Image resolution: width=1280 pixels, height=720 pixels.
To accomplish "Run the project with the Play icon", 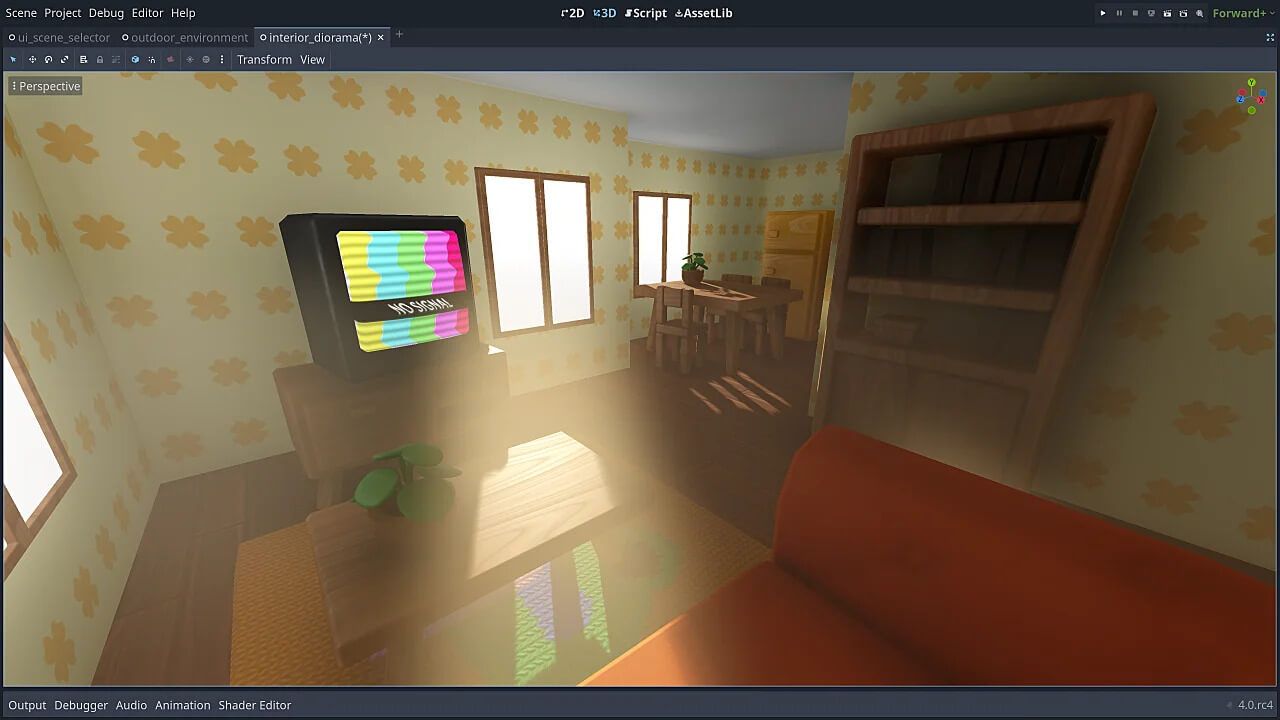I will tap(1103, 13).
